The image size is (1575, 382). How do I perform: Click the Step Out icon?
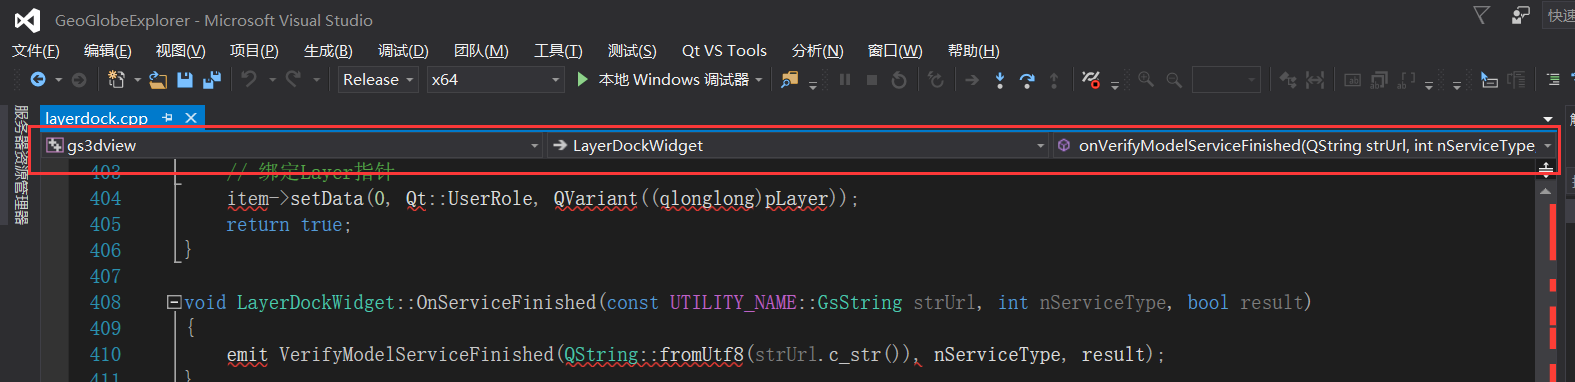pos(1054,80)
